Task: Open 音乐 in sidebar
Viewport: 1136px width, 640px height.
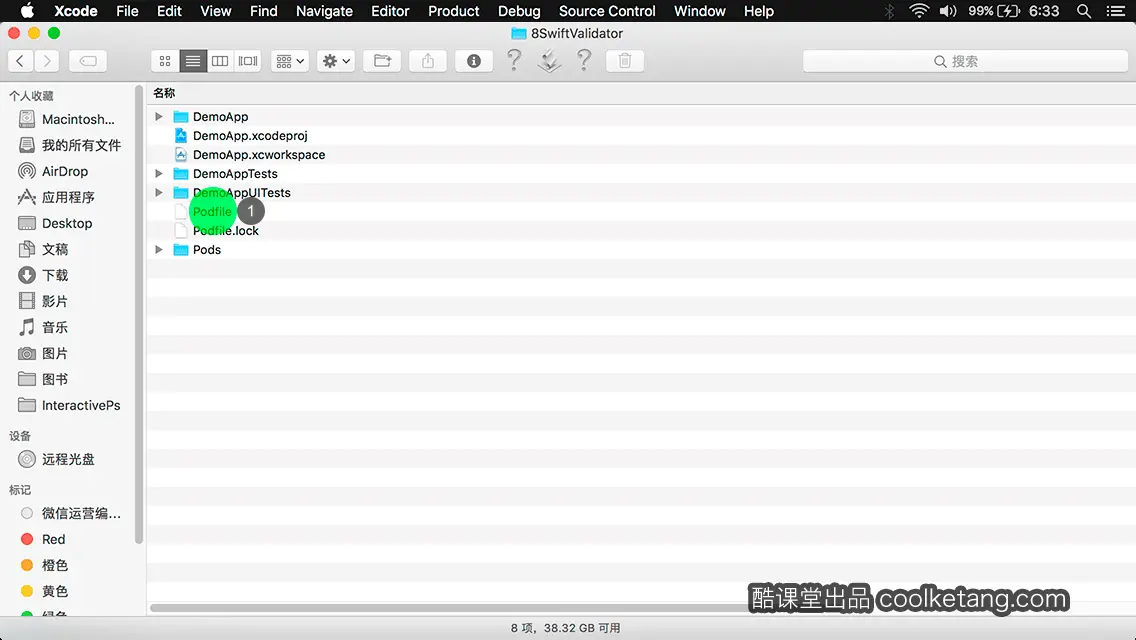Action: point(43,327)
